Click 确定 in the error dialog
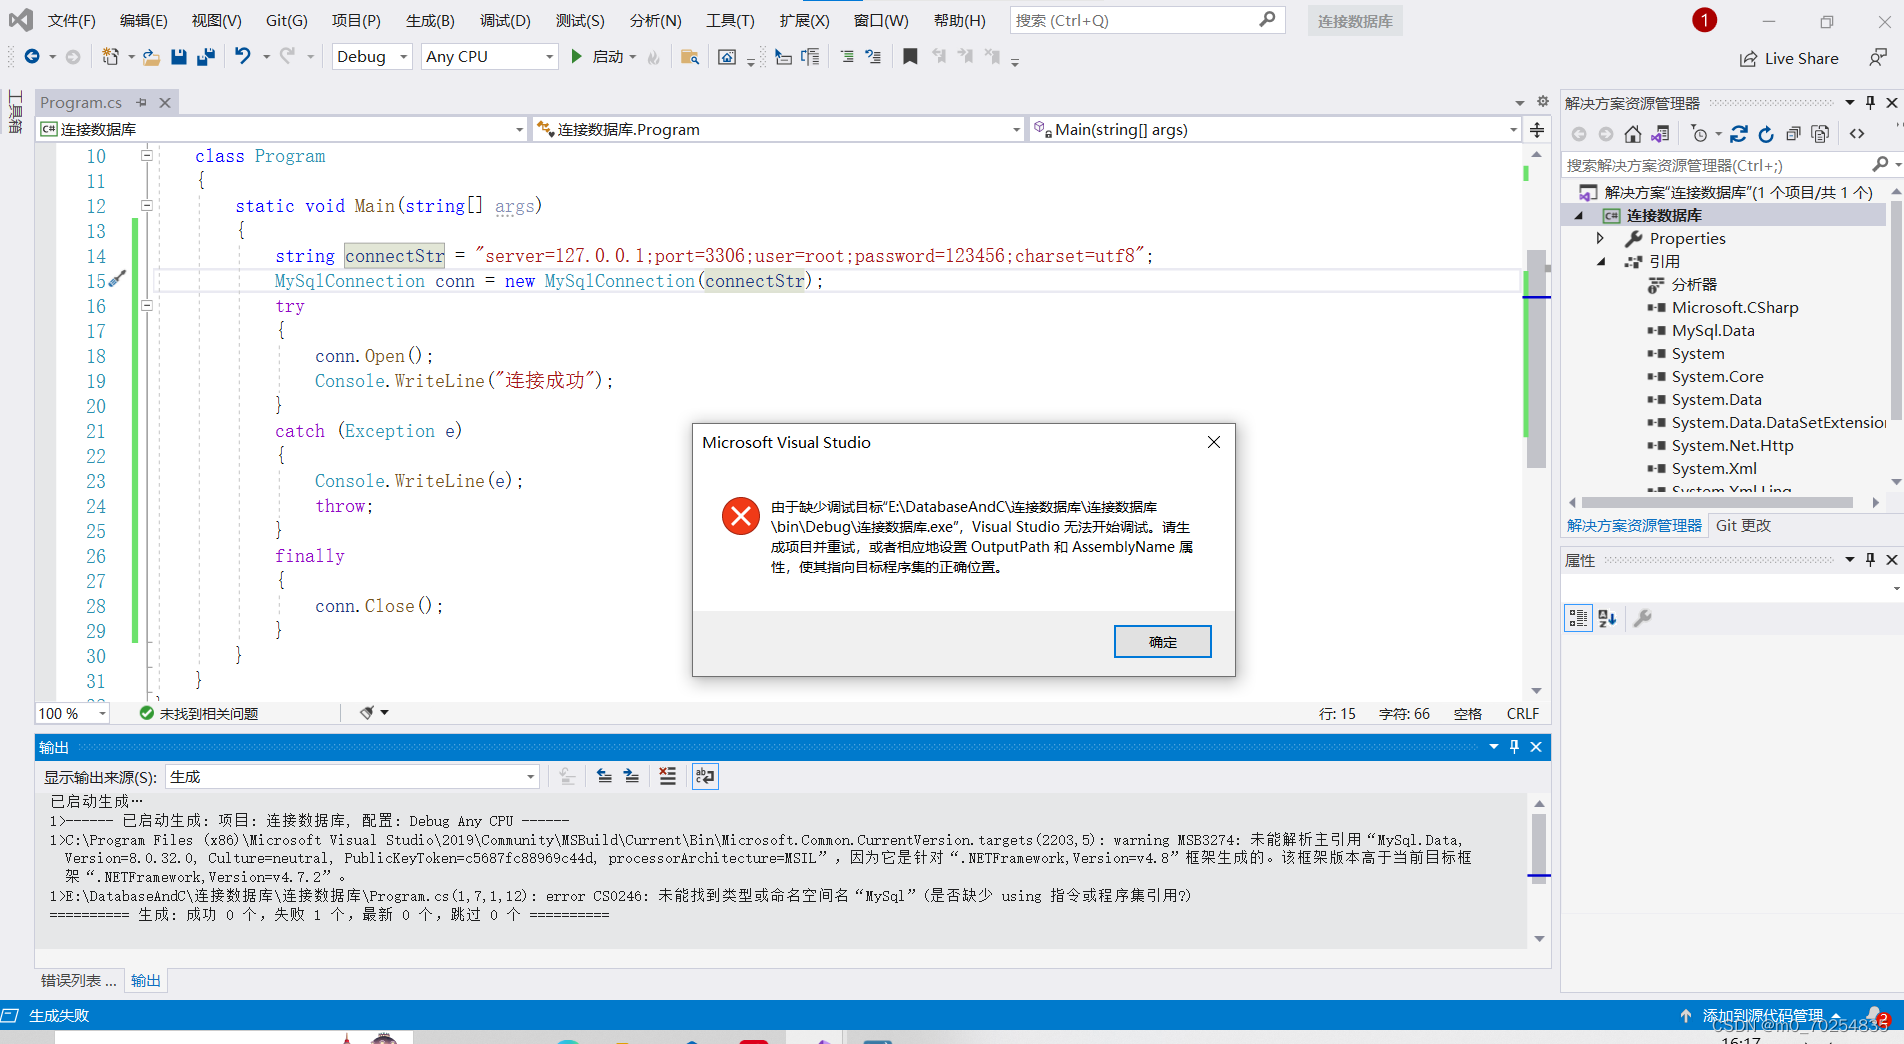The height and width of the screenshot is (1044, 1904). (1162, 641)
